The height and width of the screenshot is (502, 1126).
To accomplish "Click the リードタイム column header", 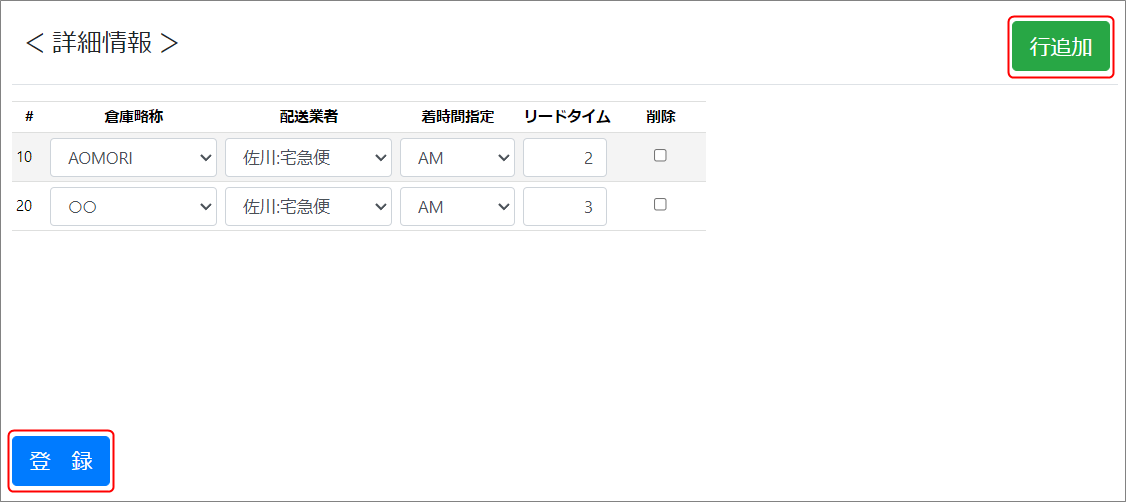I will tap(567, 116).
